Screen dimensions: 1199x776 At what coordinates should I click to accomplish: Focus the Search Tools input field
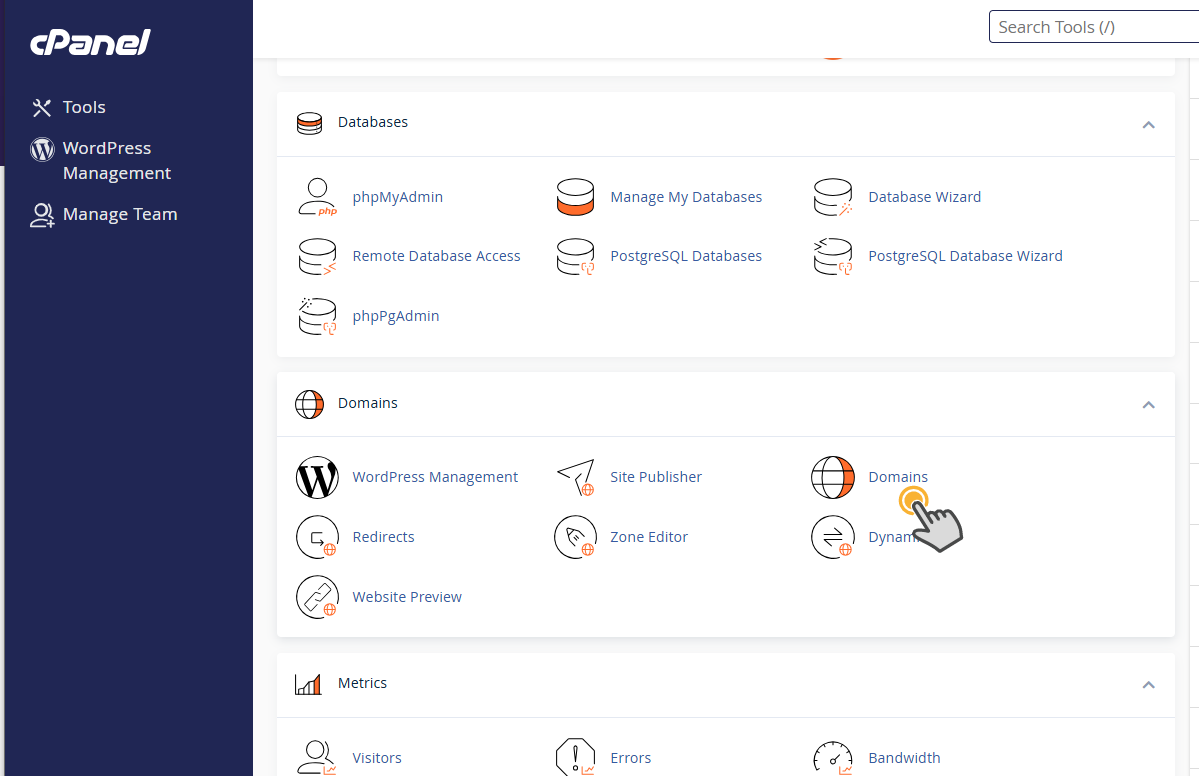(1094, 27)
